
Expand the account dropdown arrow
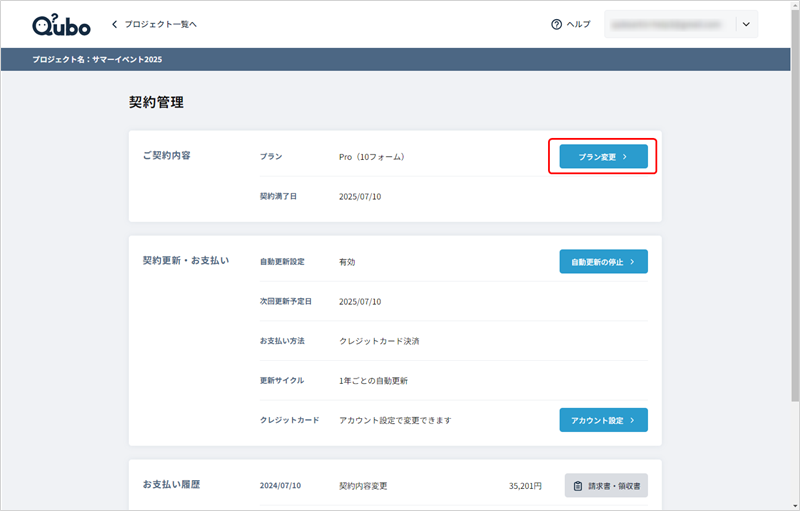click(745, 24)
